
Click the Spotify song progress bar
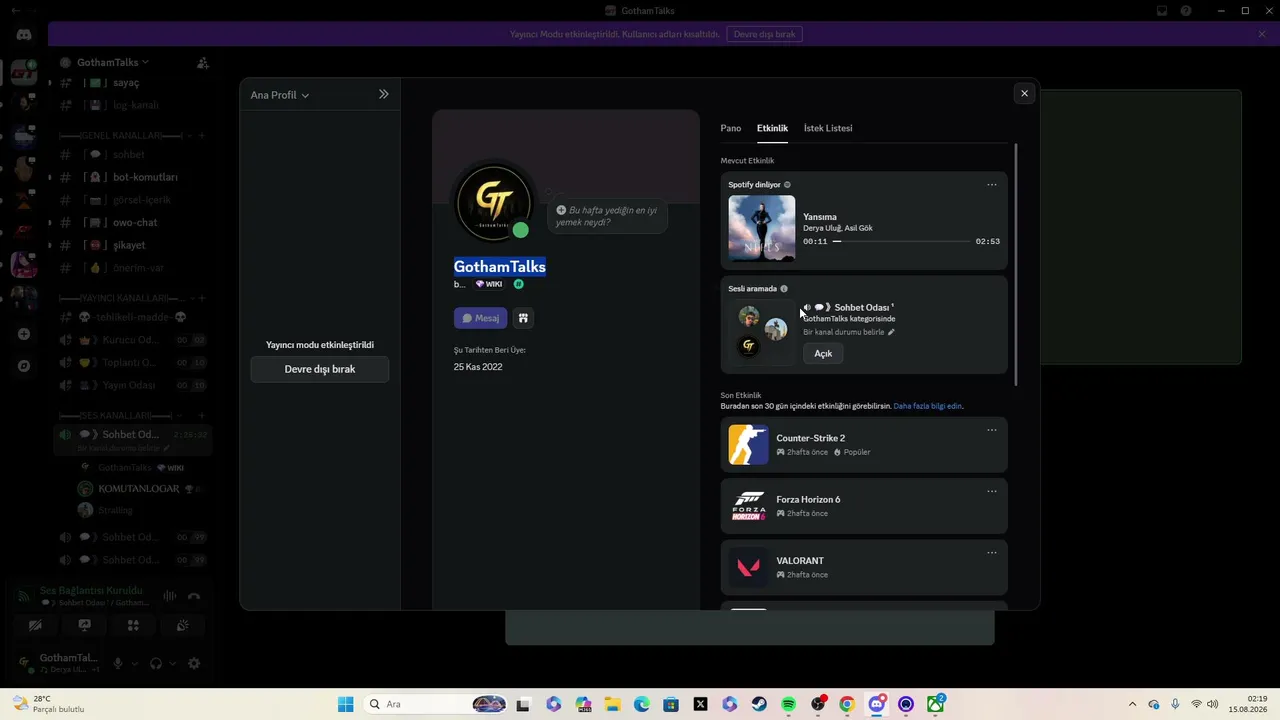pyautogui.click(x=901, y=241)
